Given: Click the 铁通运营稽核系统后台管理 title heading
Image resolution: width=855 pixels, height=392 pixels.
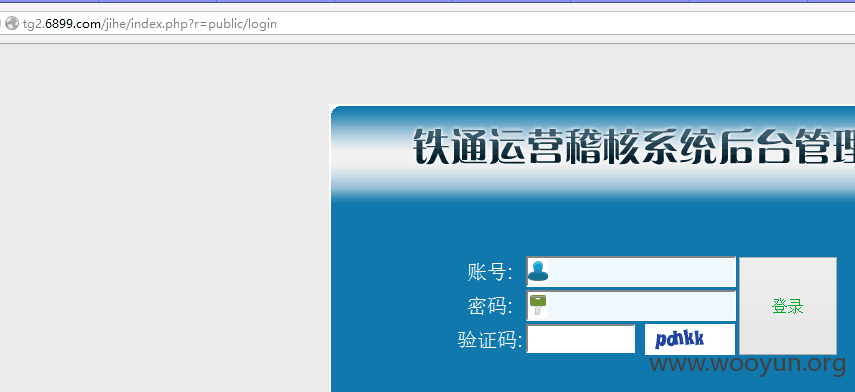Looking at the screenshot, I should (x=633, y=146).
